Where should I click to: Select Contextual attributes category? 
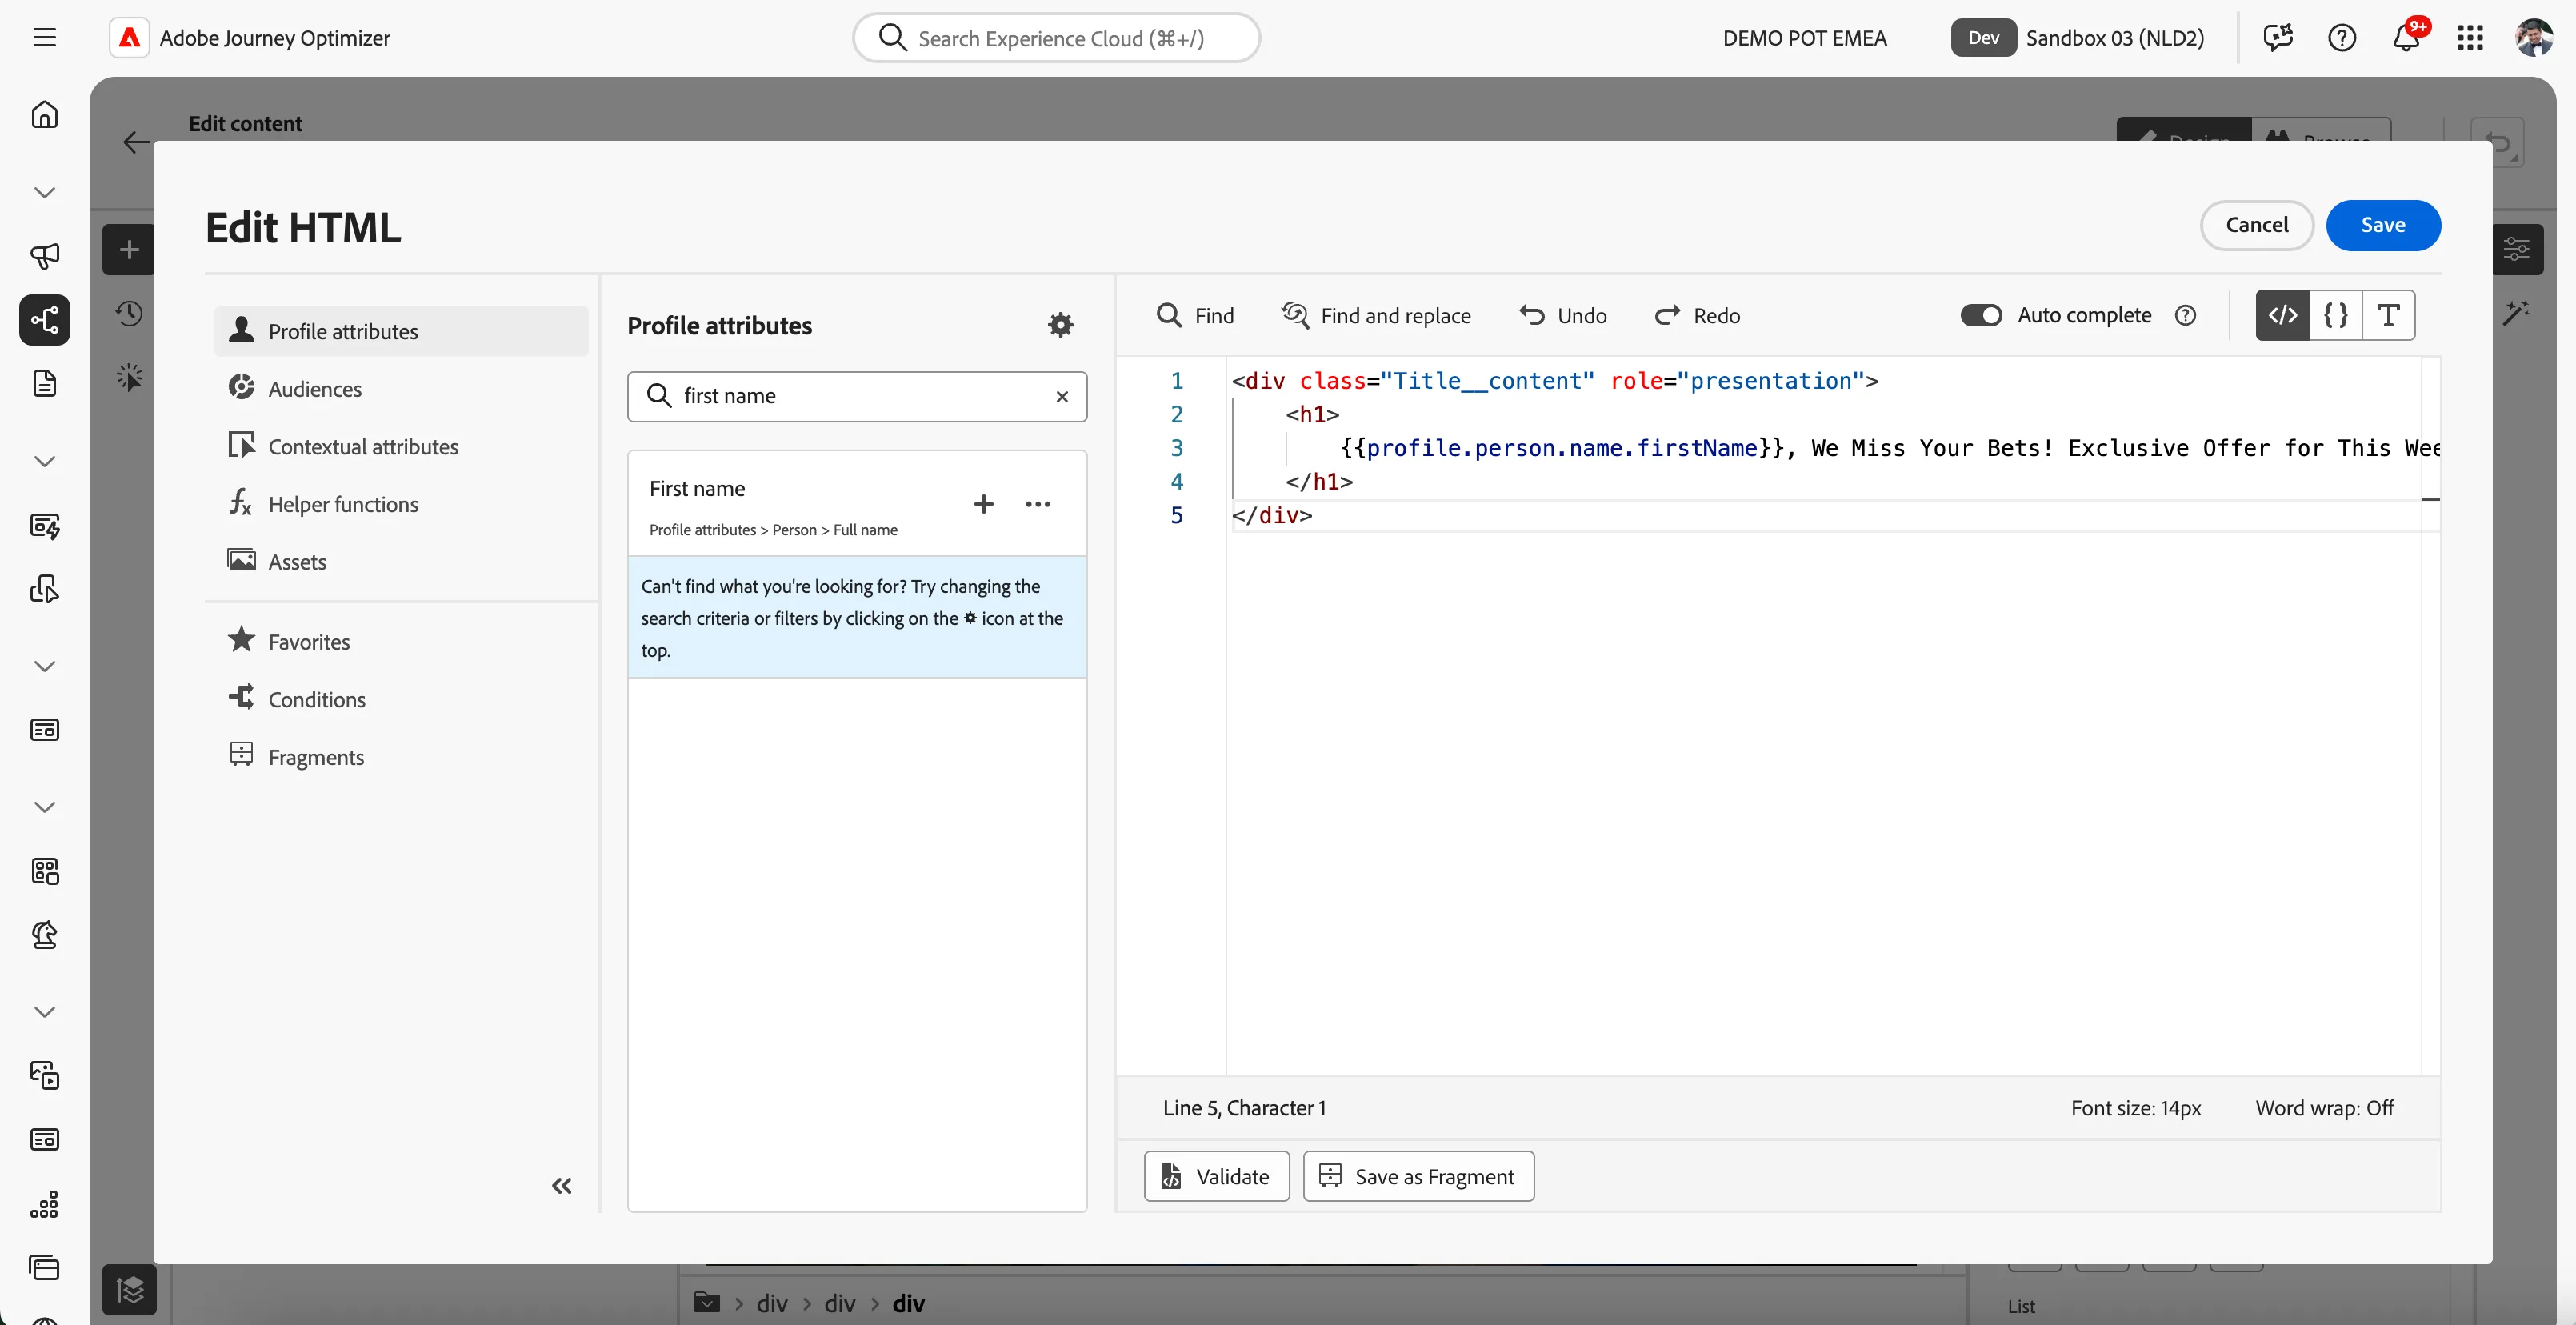[x=401, y=447]
